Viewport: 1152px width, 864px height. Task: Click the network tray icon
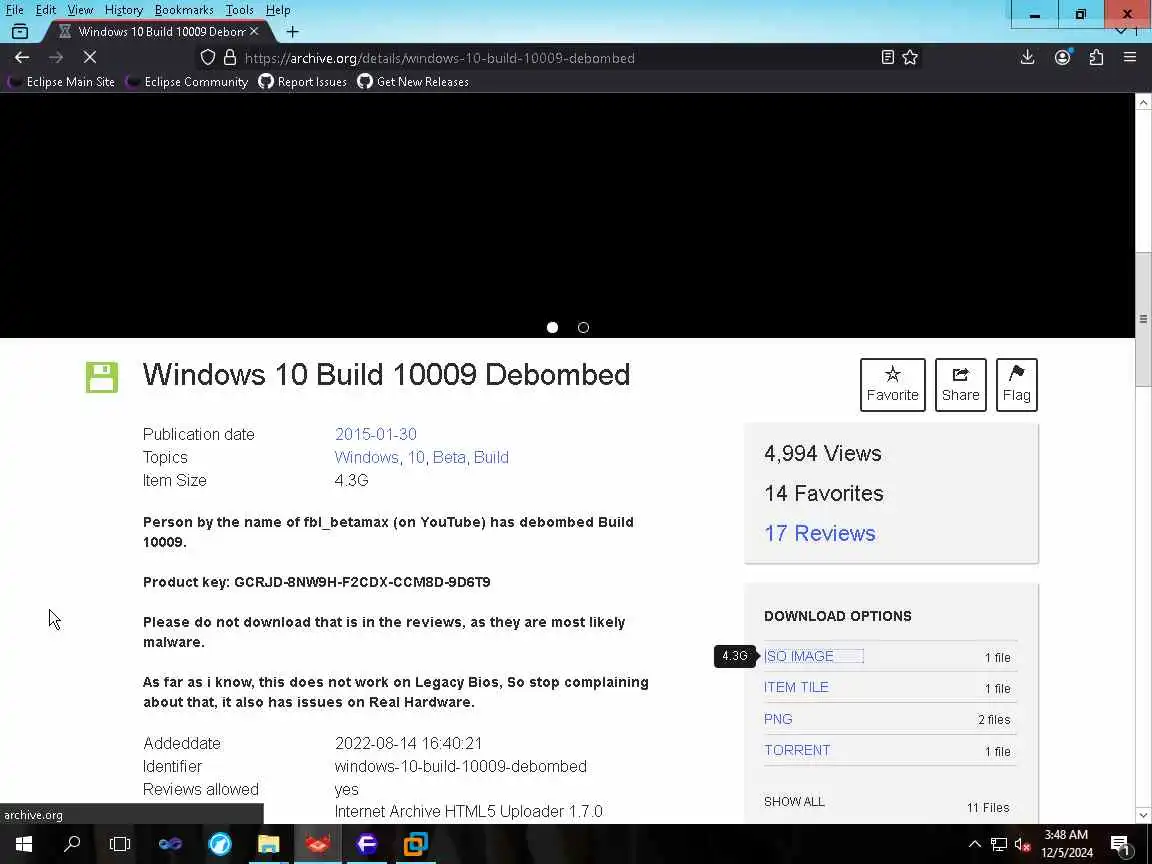point(999,844)
